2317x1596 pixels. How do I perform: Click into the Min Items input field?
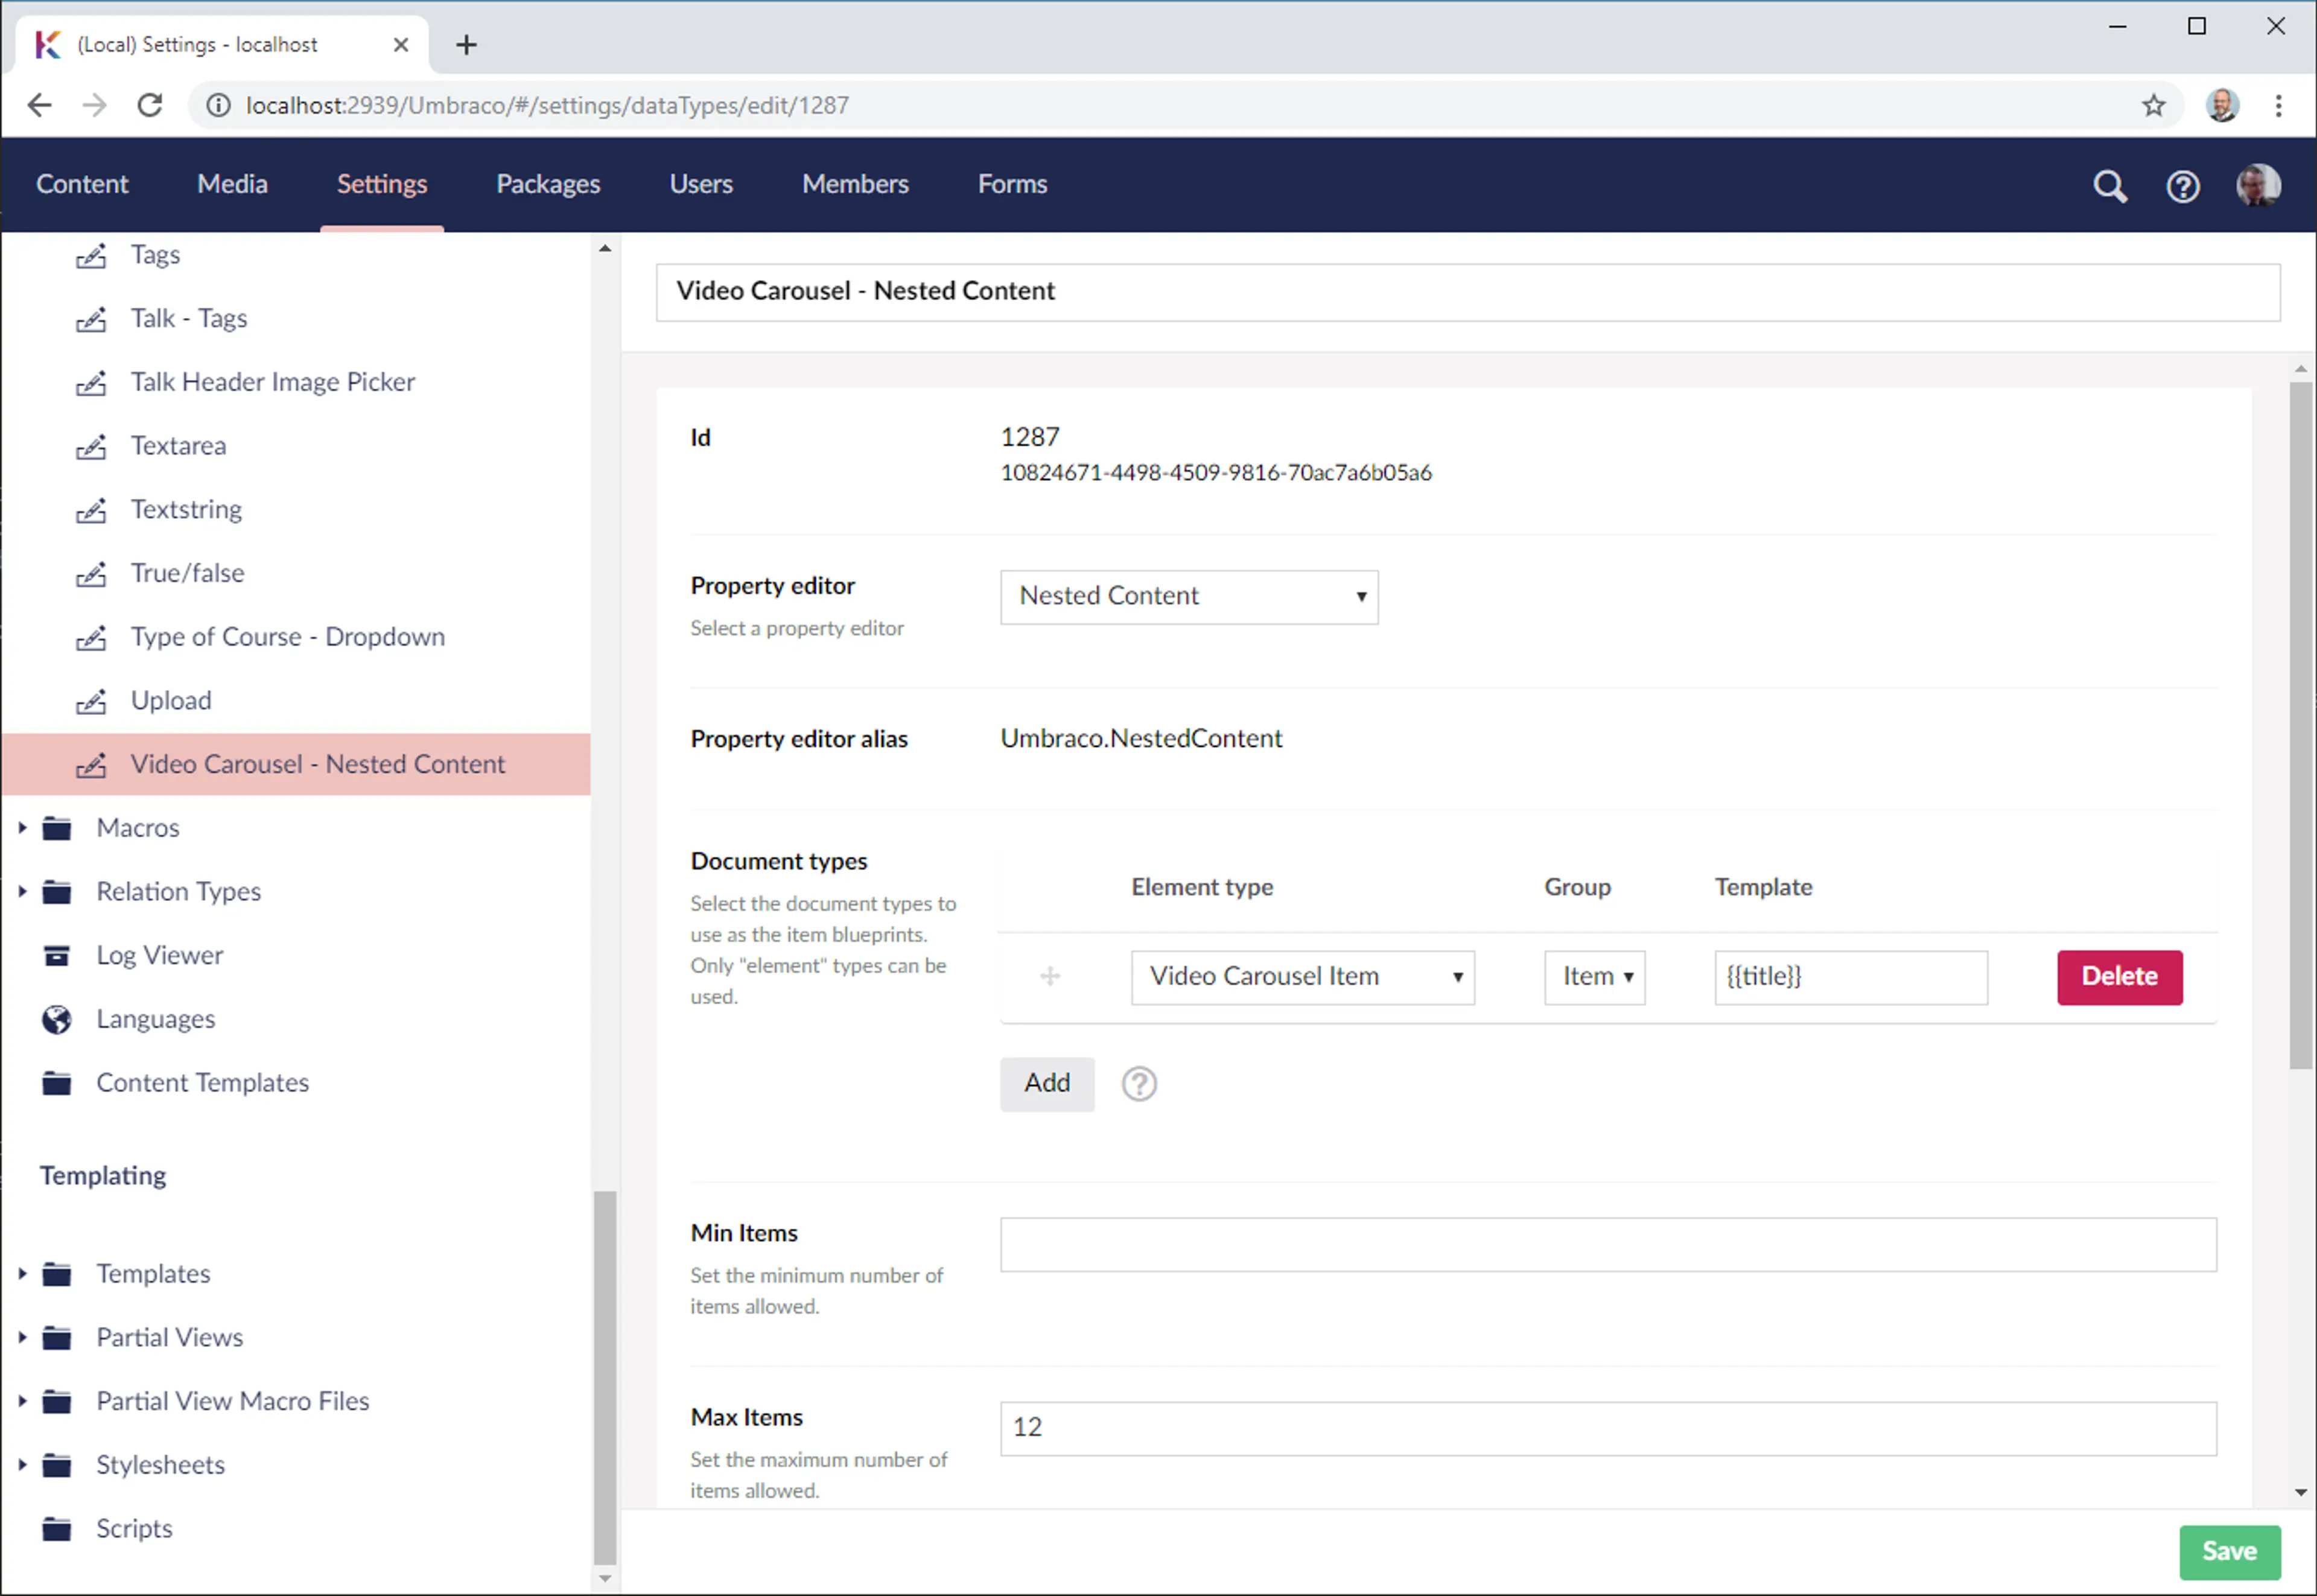[x=1607, y=1245]
